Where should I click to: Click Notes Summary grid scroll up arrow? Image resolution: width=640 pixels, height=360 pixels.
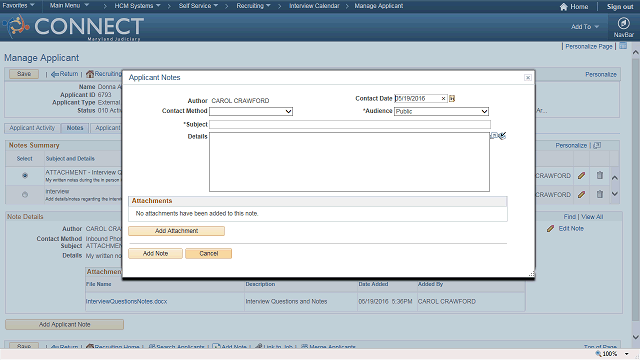[x=615, y=178]
